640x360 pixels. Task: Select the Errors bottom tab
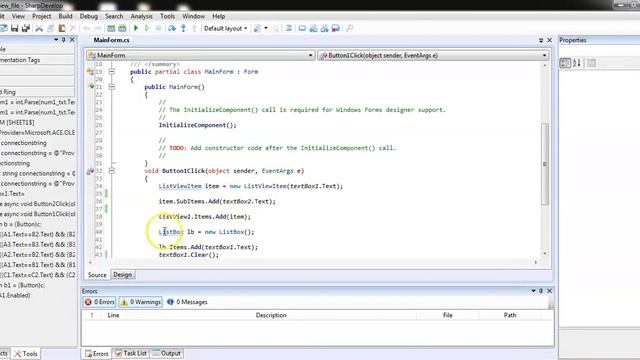[x=97, y=353]
